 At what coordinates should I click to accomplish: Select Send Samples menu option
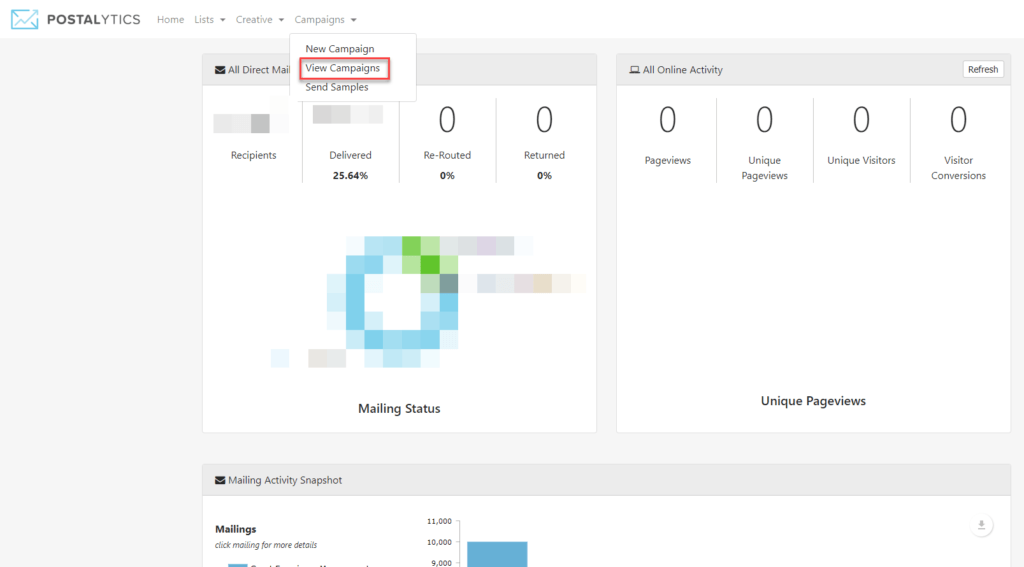click(336, 87)
